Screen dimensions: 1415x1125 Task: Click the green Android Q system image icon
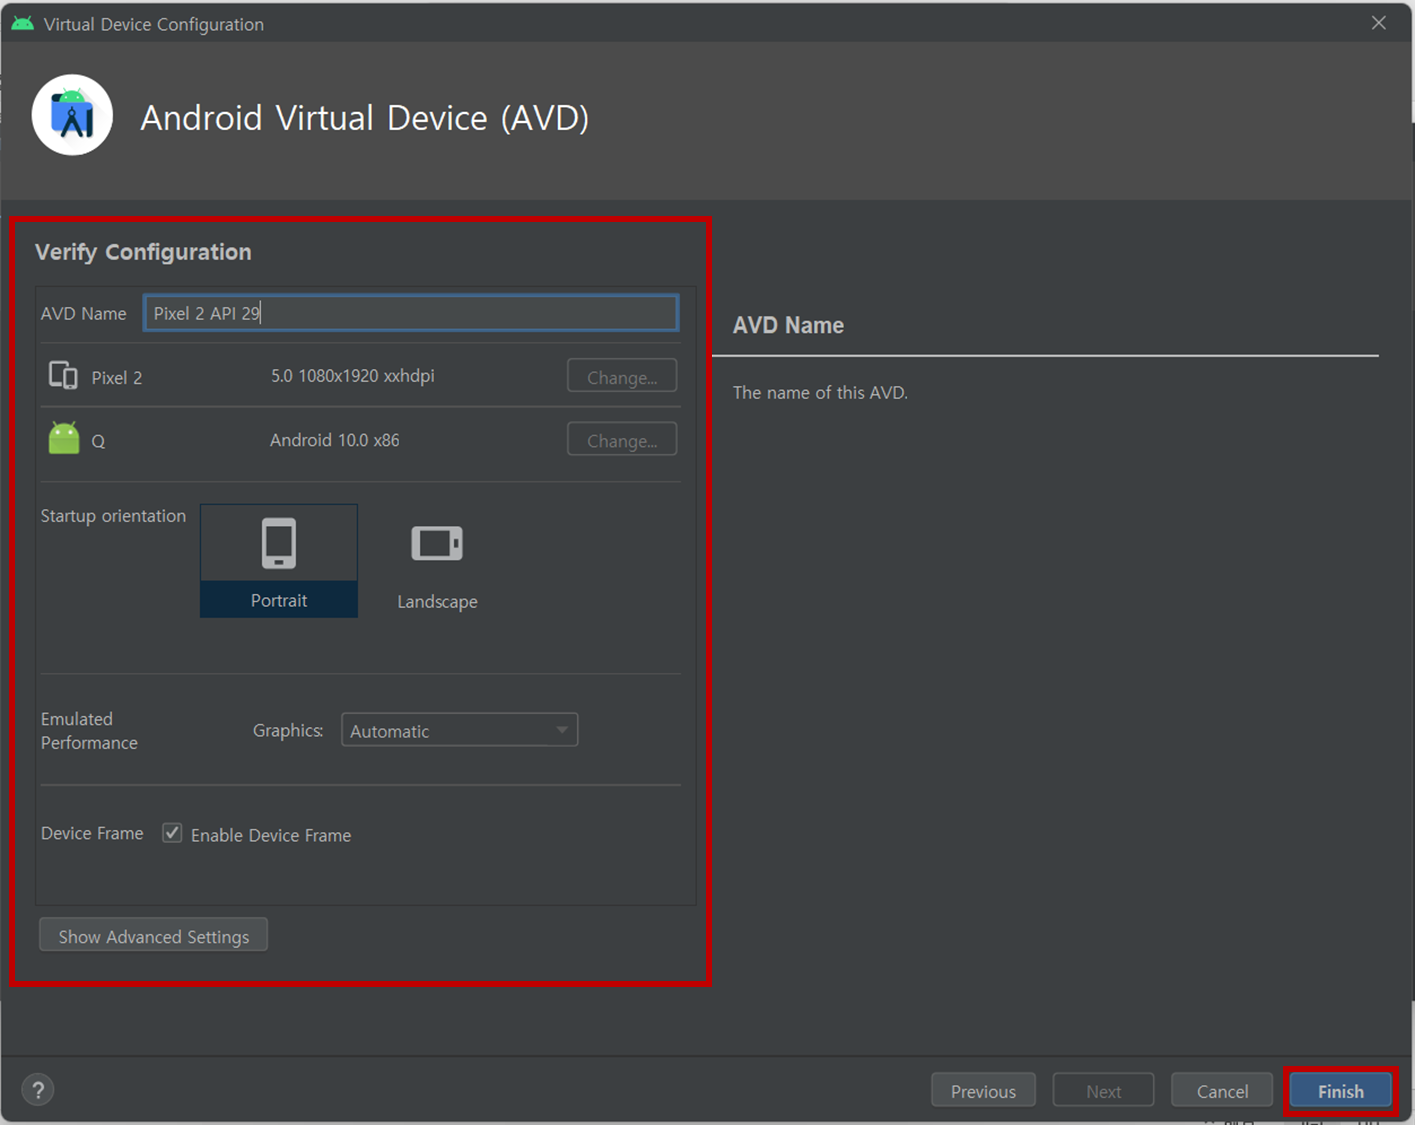(x=64, y=438)
